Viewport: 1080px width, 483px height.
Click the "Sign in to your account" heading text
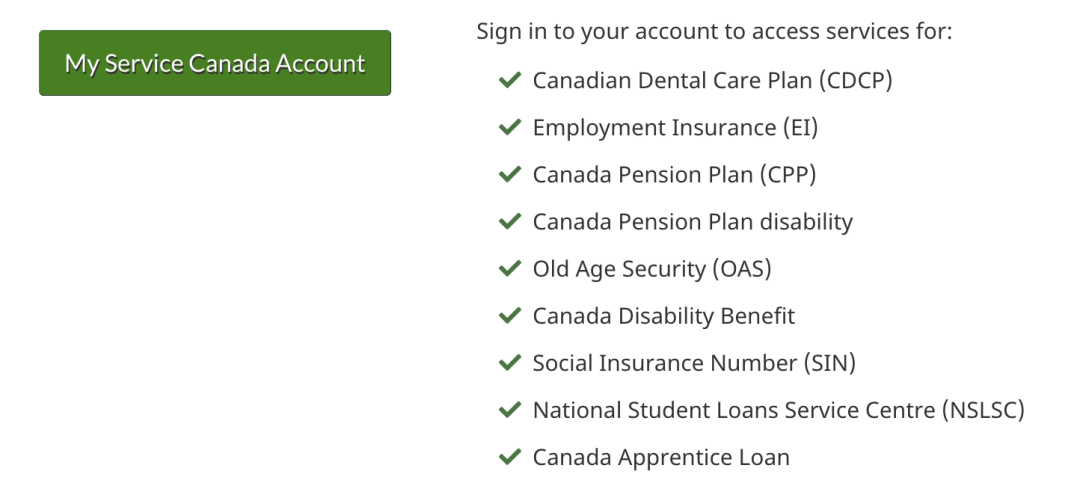pyautogui.click(x=714, y=31)
